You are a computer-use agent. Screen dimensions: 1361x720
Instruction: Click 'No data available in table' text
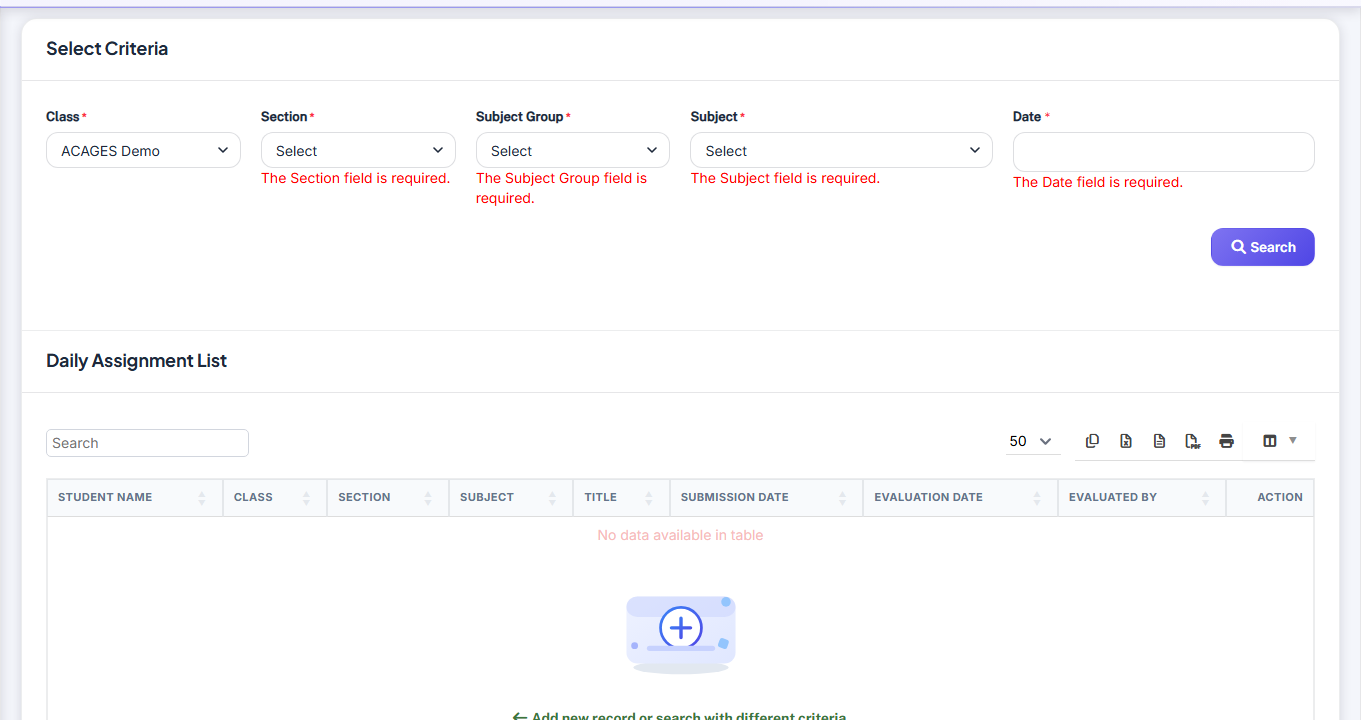pyautogui.click(x=680, y=535)
